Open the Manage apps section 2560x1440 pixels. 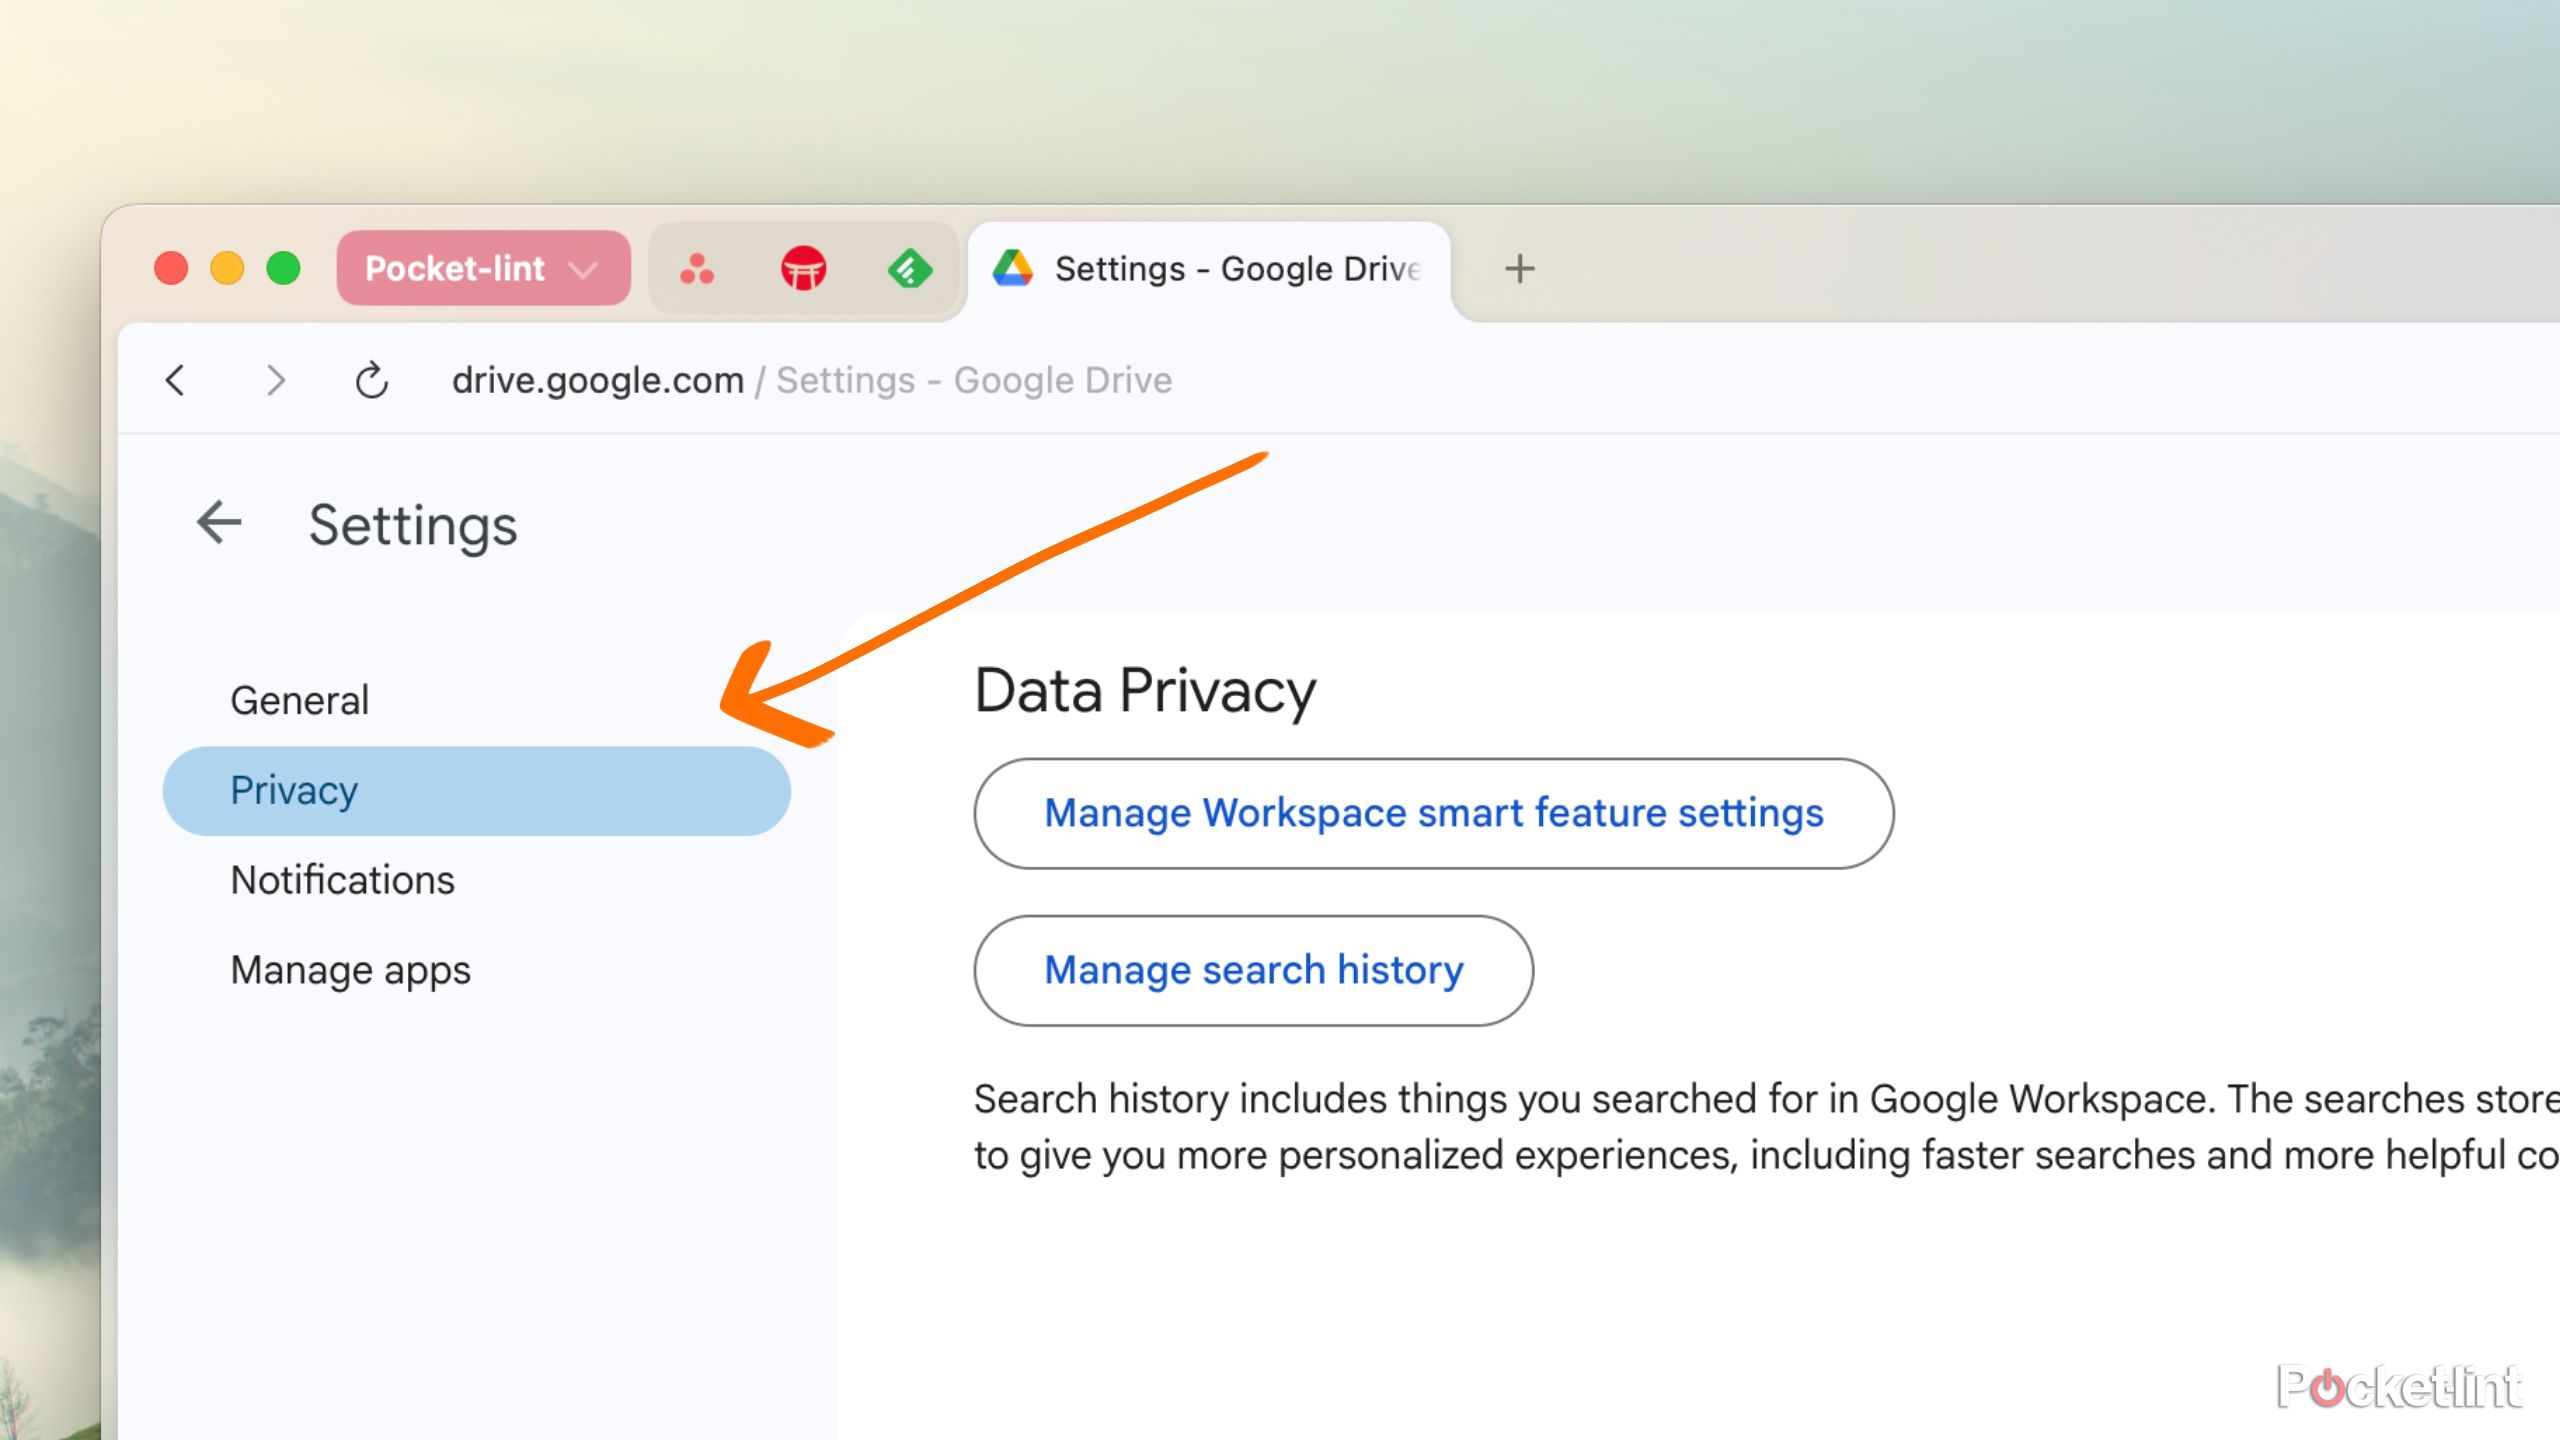tap(350, 970)
